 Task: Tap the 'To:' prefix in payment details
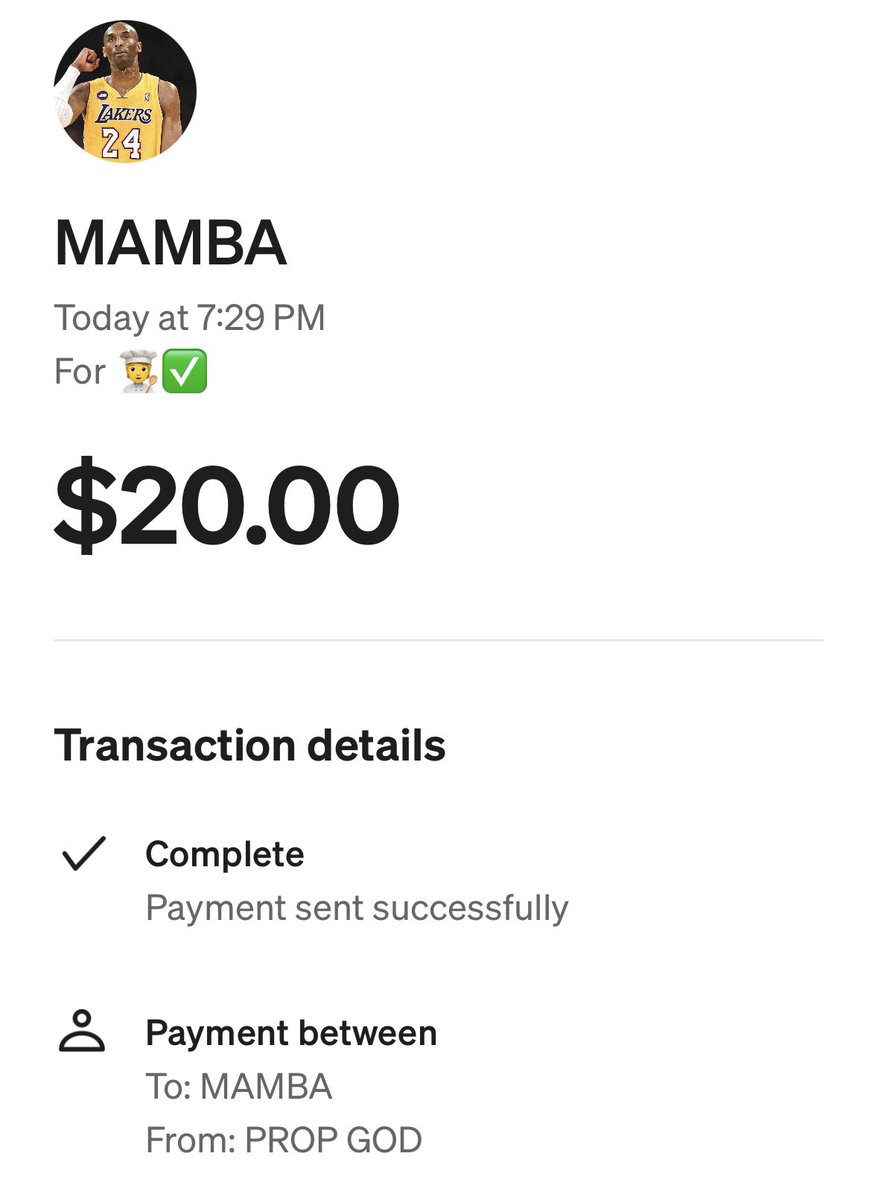(x=169, y=1087)
